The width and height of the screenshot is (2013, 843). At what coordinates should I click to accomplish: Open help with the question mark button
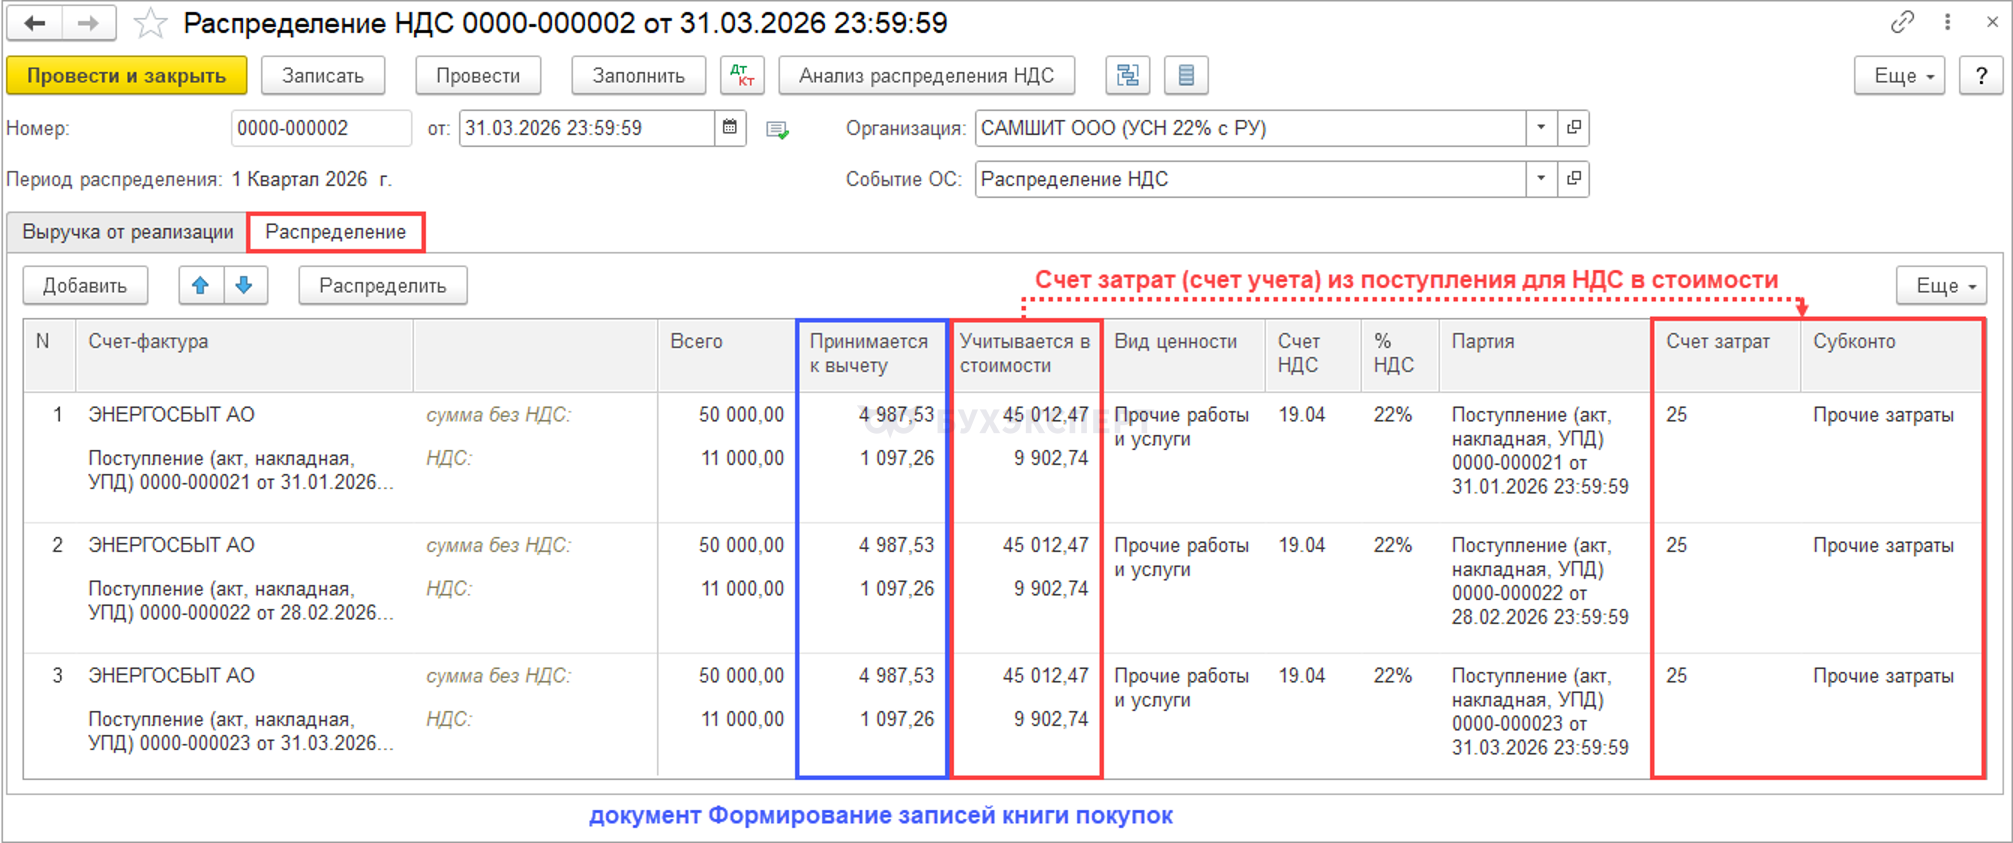(1981, 75)
